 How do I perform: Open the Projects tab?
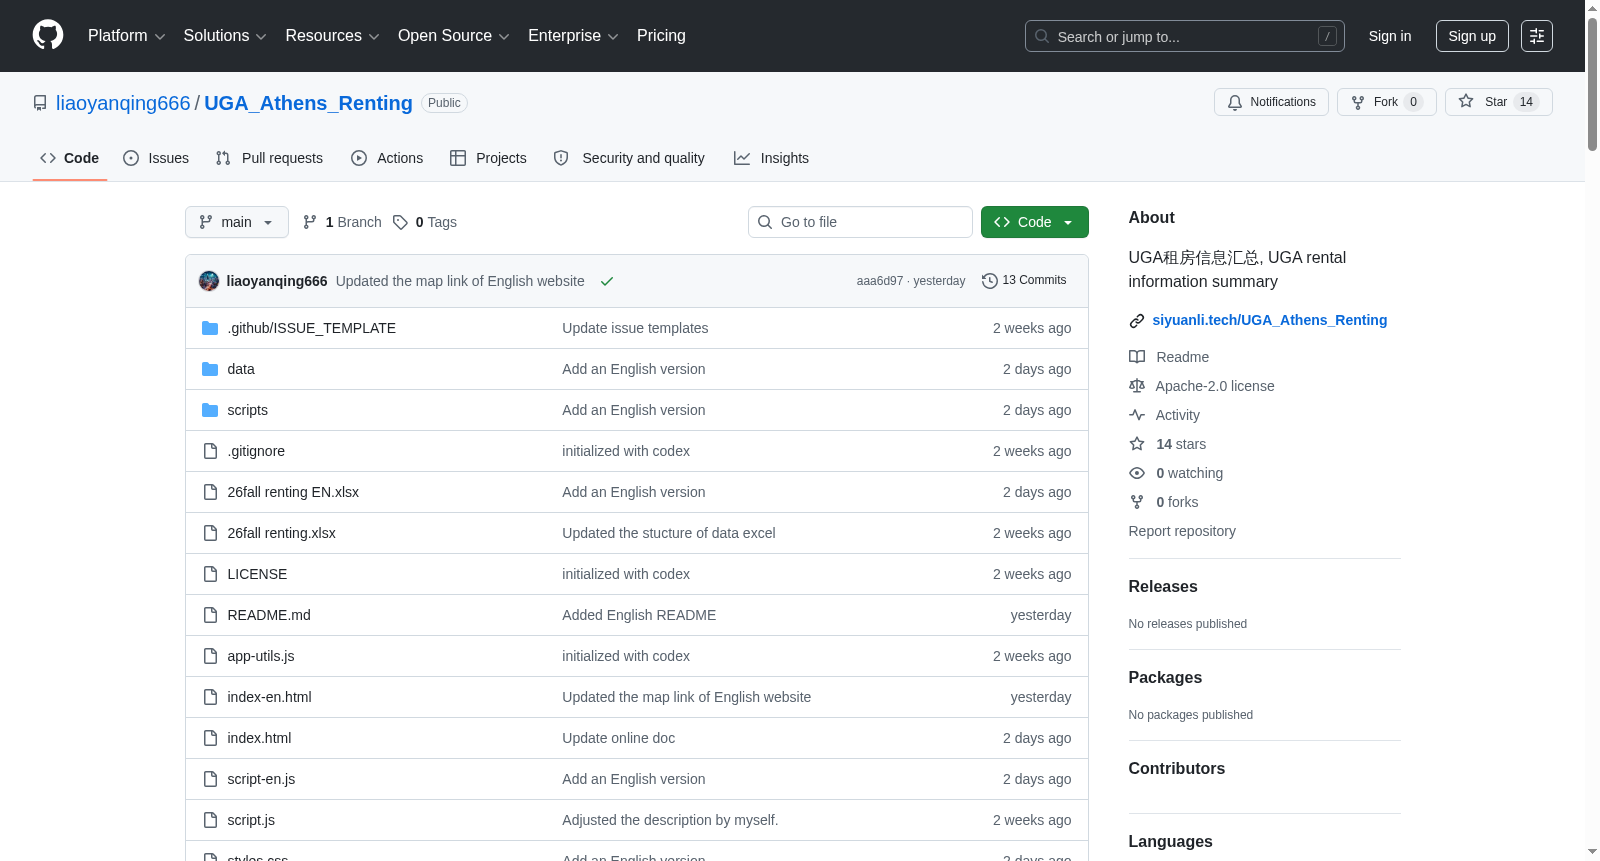pos(488,158)
